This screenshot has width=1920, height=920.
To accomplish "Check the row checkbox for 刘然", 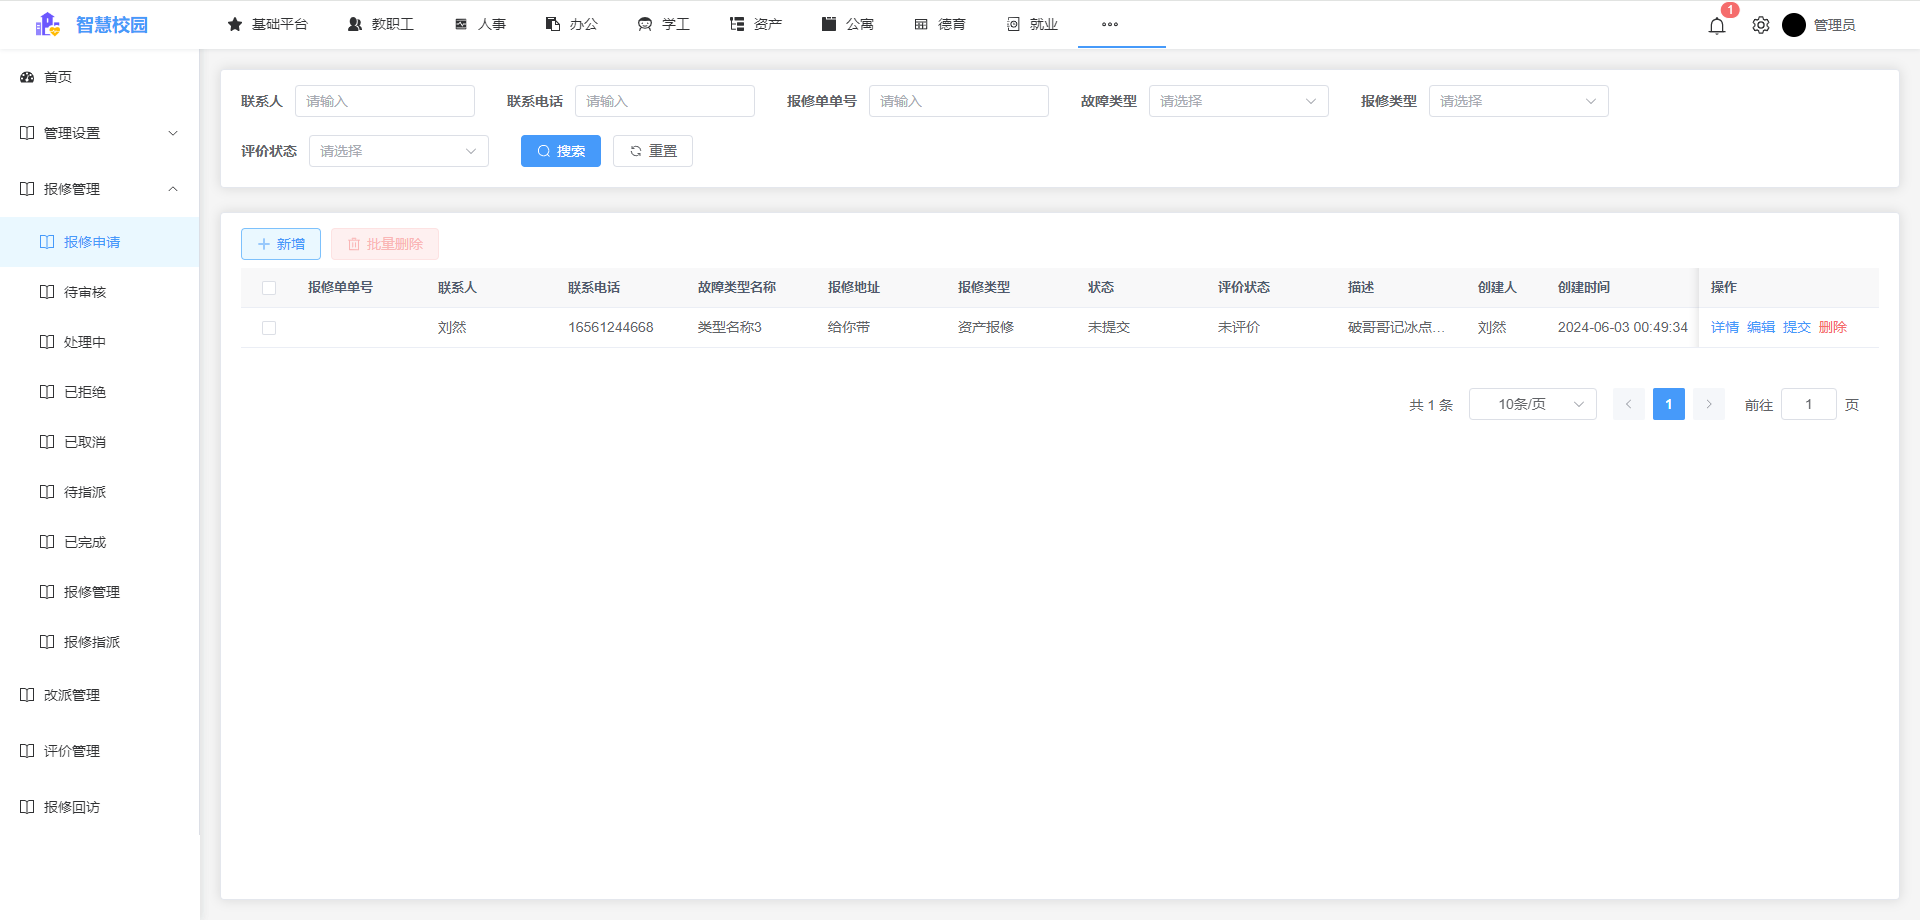I will pos(268,327).
